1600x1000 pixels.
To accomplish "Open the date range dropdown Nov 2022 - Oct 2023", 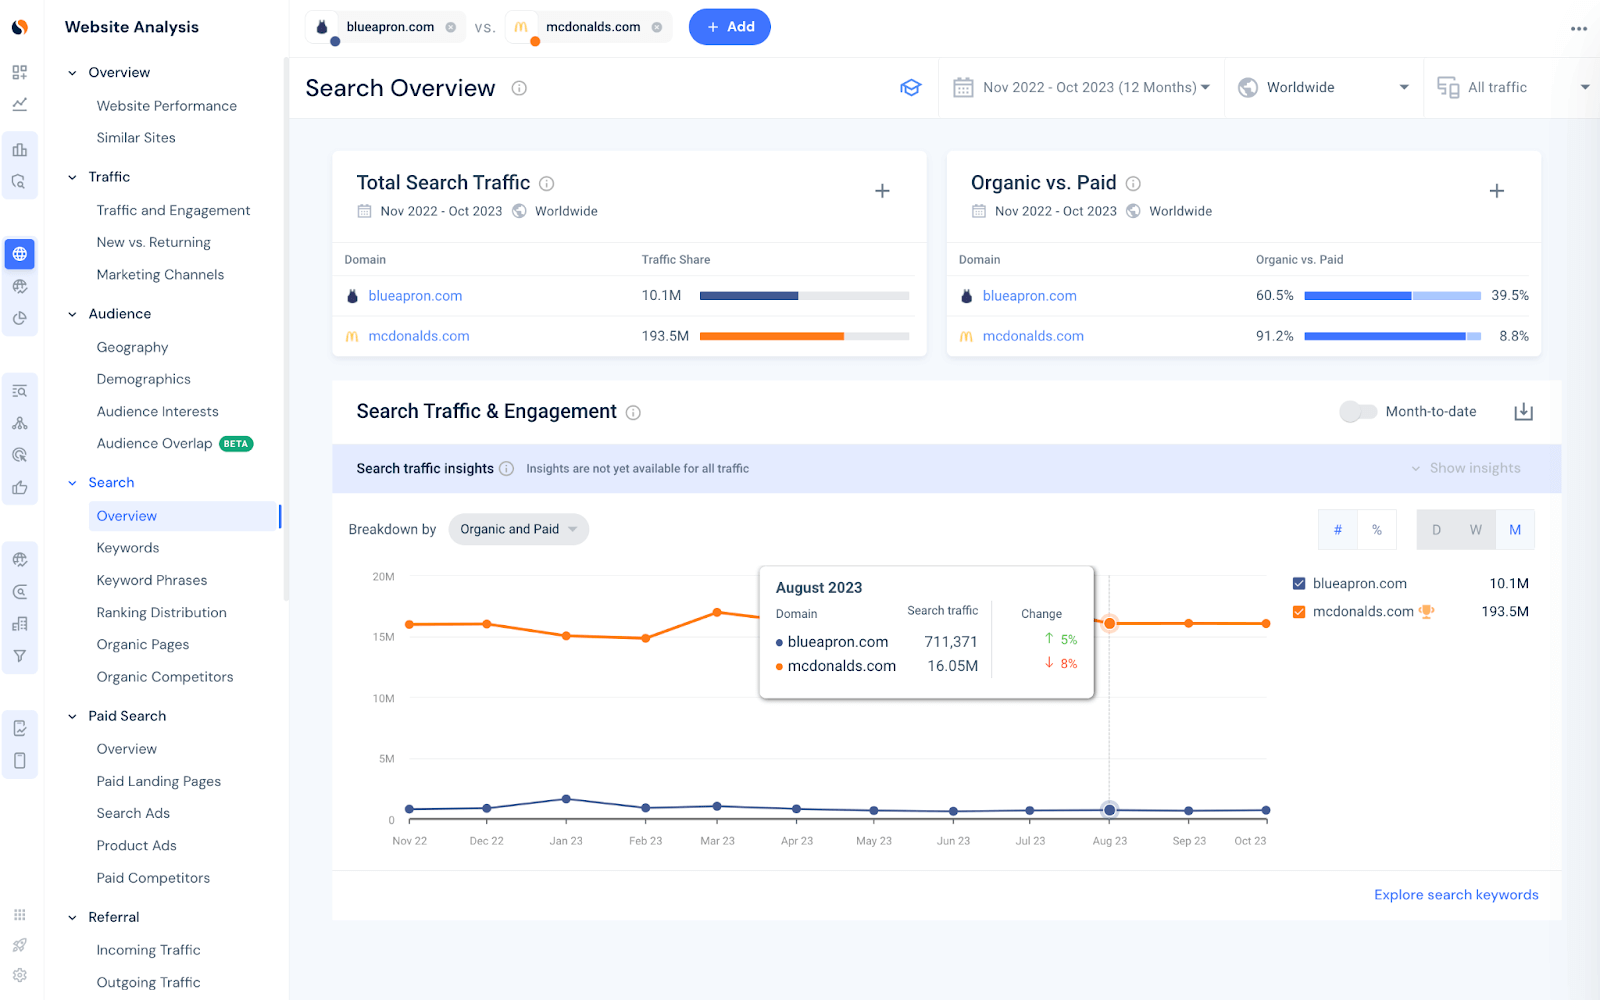I will click(x=1081, y=88).
